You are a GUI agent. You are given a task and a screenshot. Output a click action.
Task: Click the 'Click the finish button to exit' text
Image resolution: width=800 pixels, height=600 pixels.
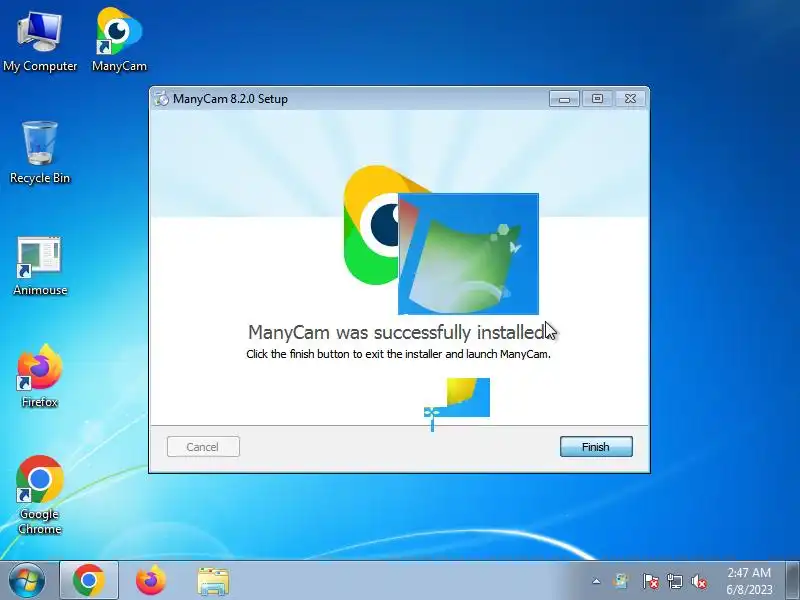[398, 354]
